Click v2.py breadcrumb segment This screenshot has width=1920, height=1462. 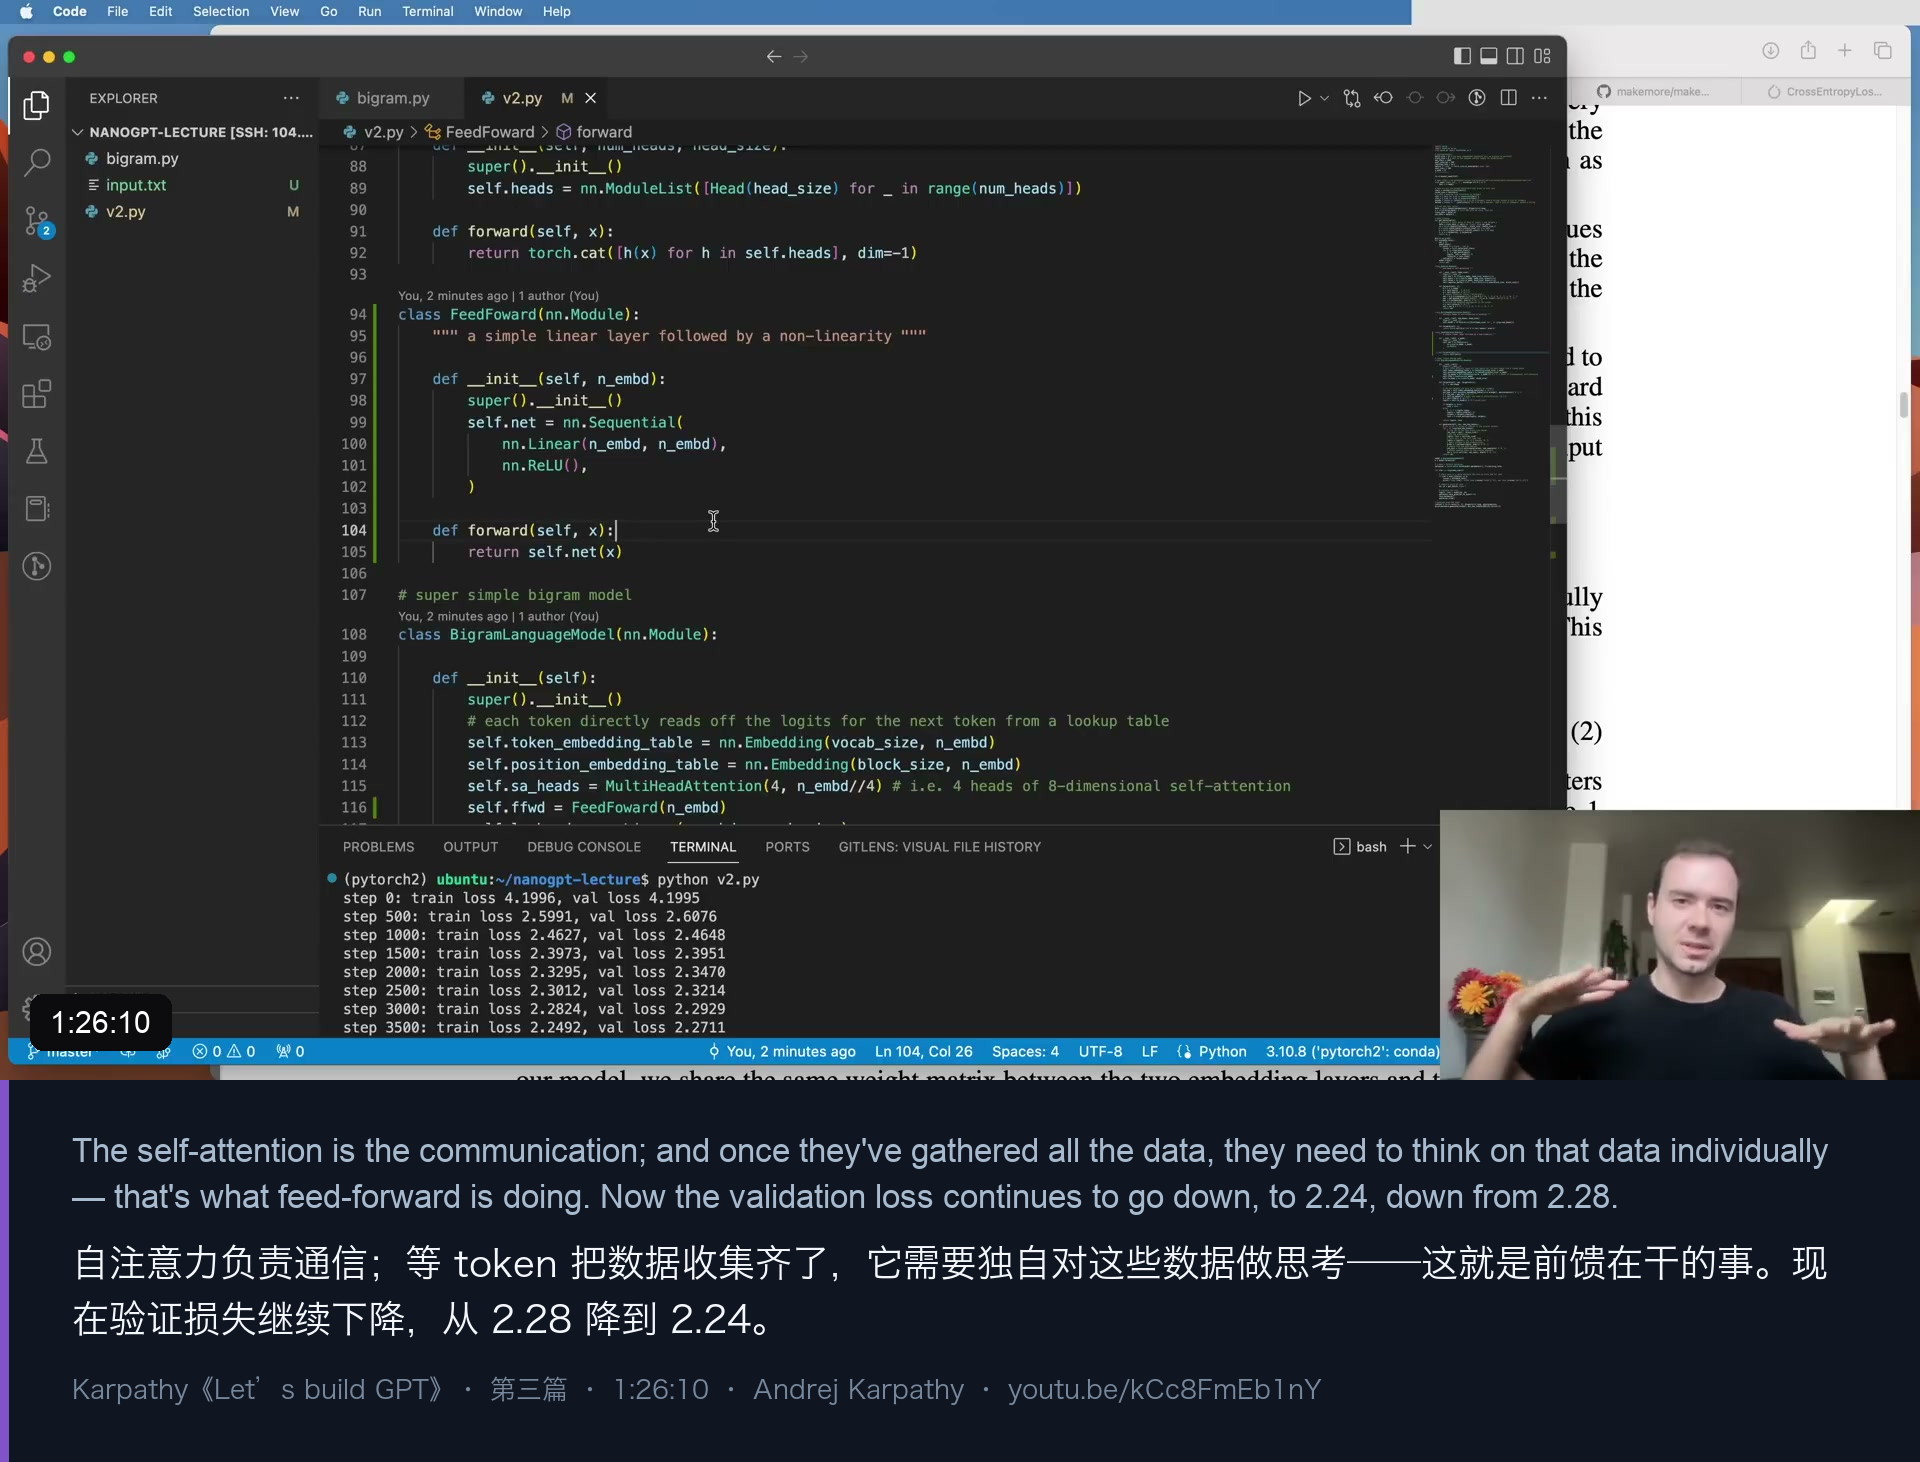[383, 132]
